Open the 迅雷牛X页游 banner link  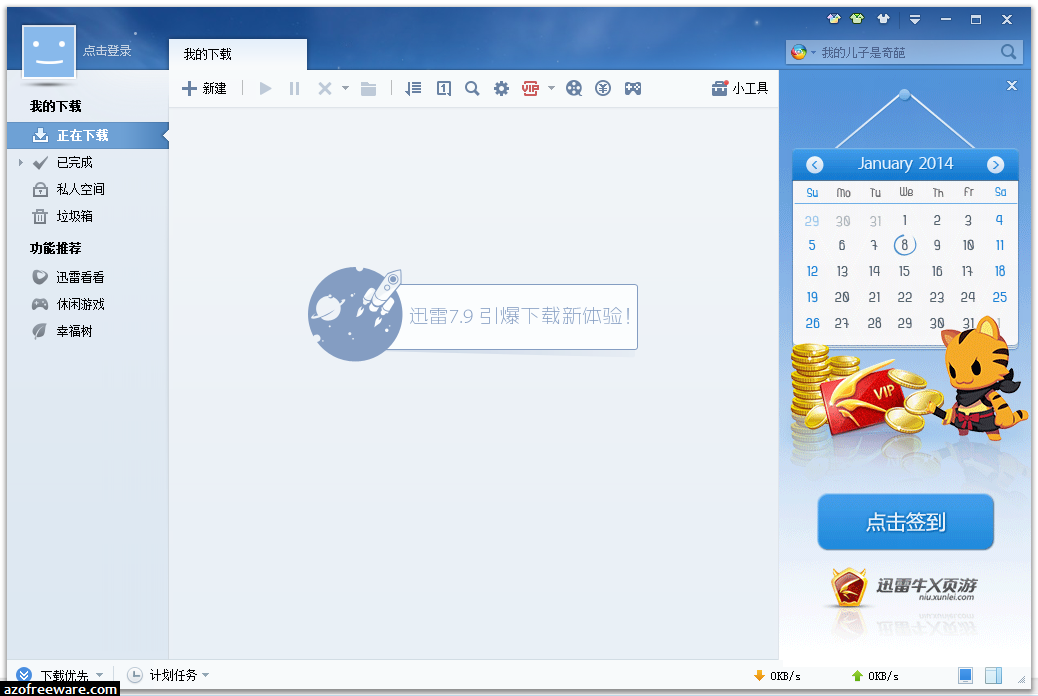point(904,587)
